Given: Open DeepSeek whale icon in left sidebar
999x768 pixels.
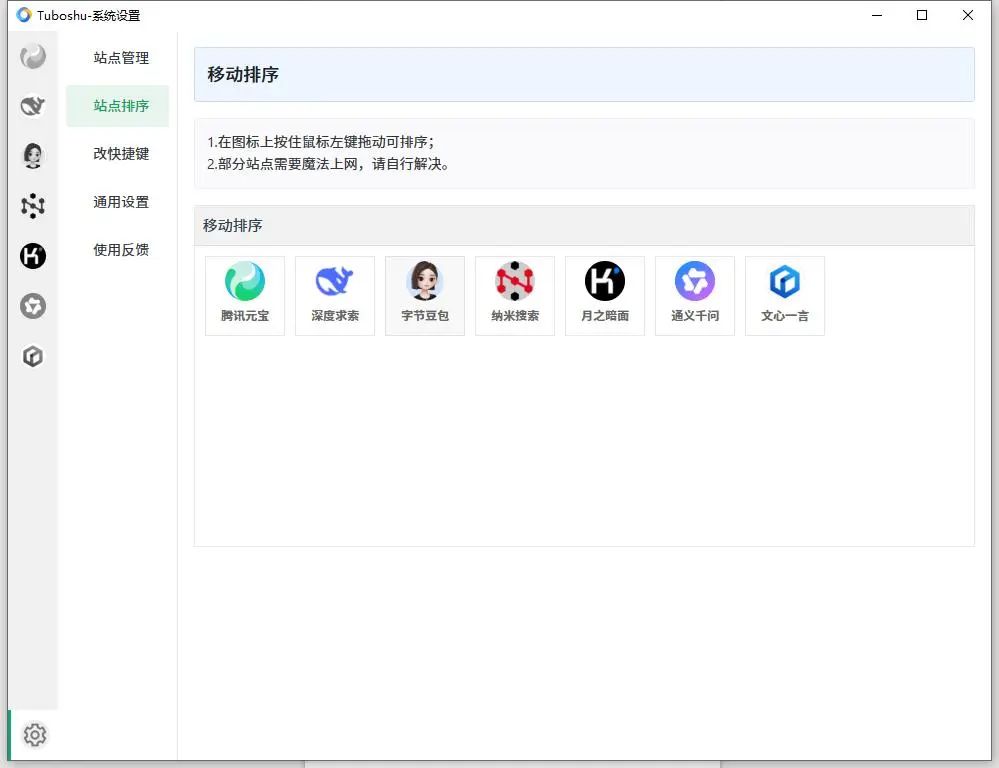Looking at the screenshot, I should (x=32, y=106).
